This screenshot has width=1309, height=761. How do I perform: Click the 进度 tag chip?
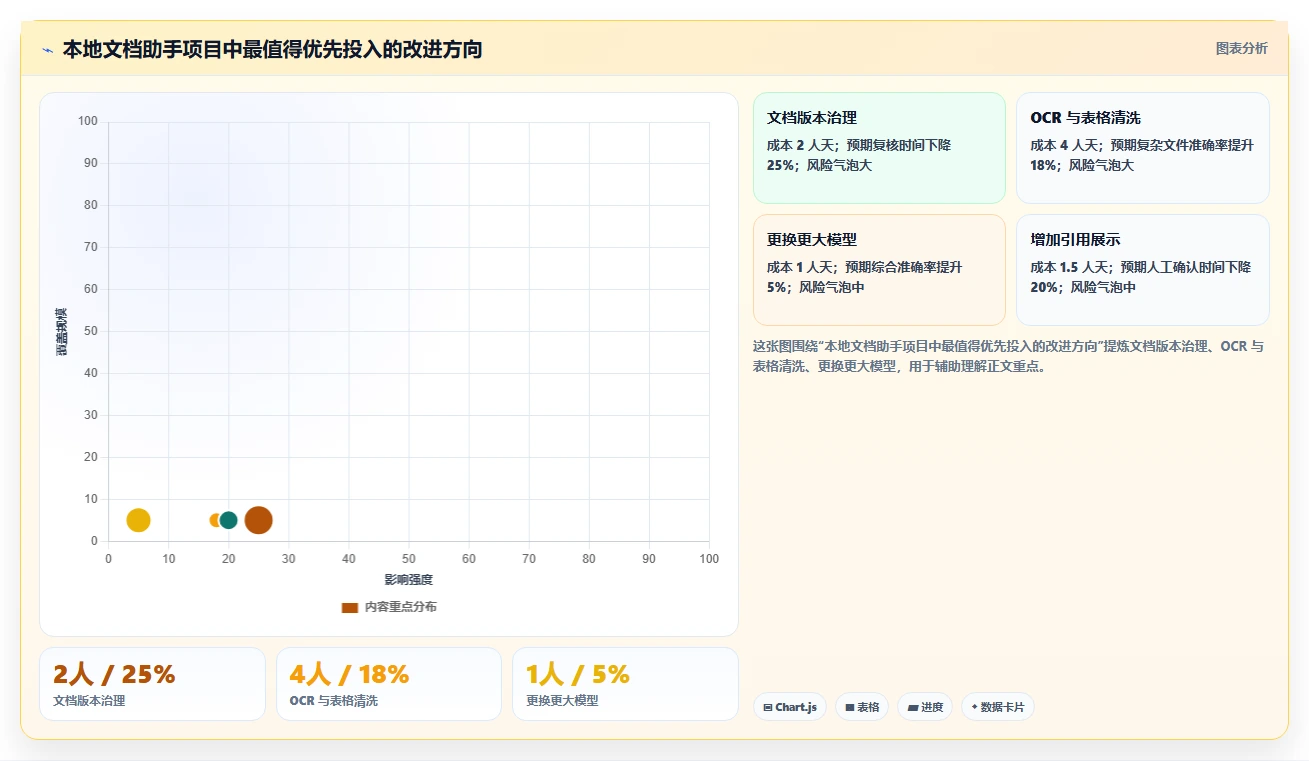tap(925, 707)
